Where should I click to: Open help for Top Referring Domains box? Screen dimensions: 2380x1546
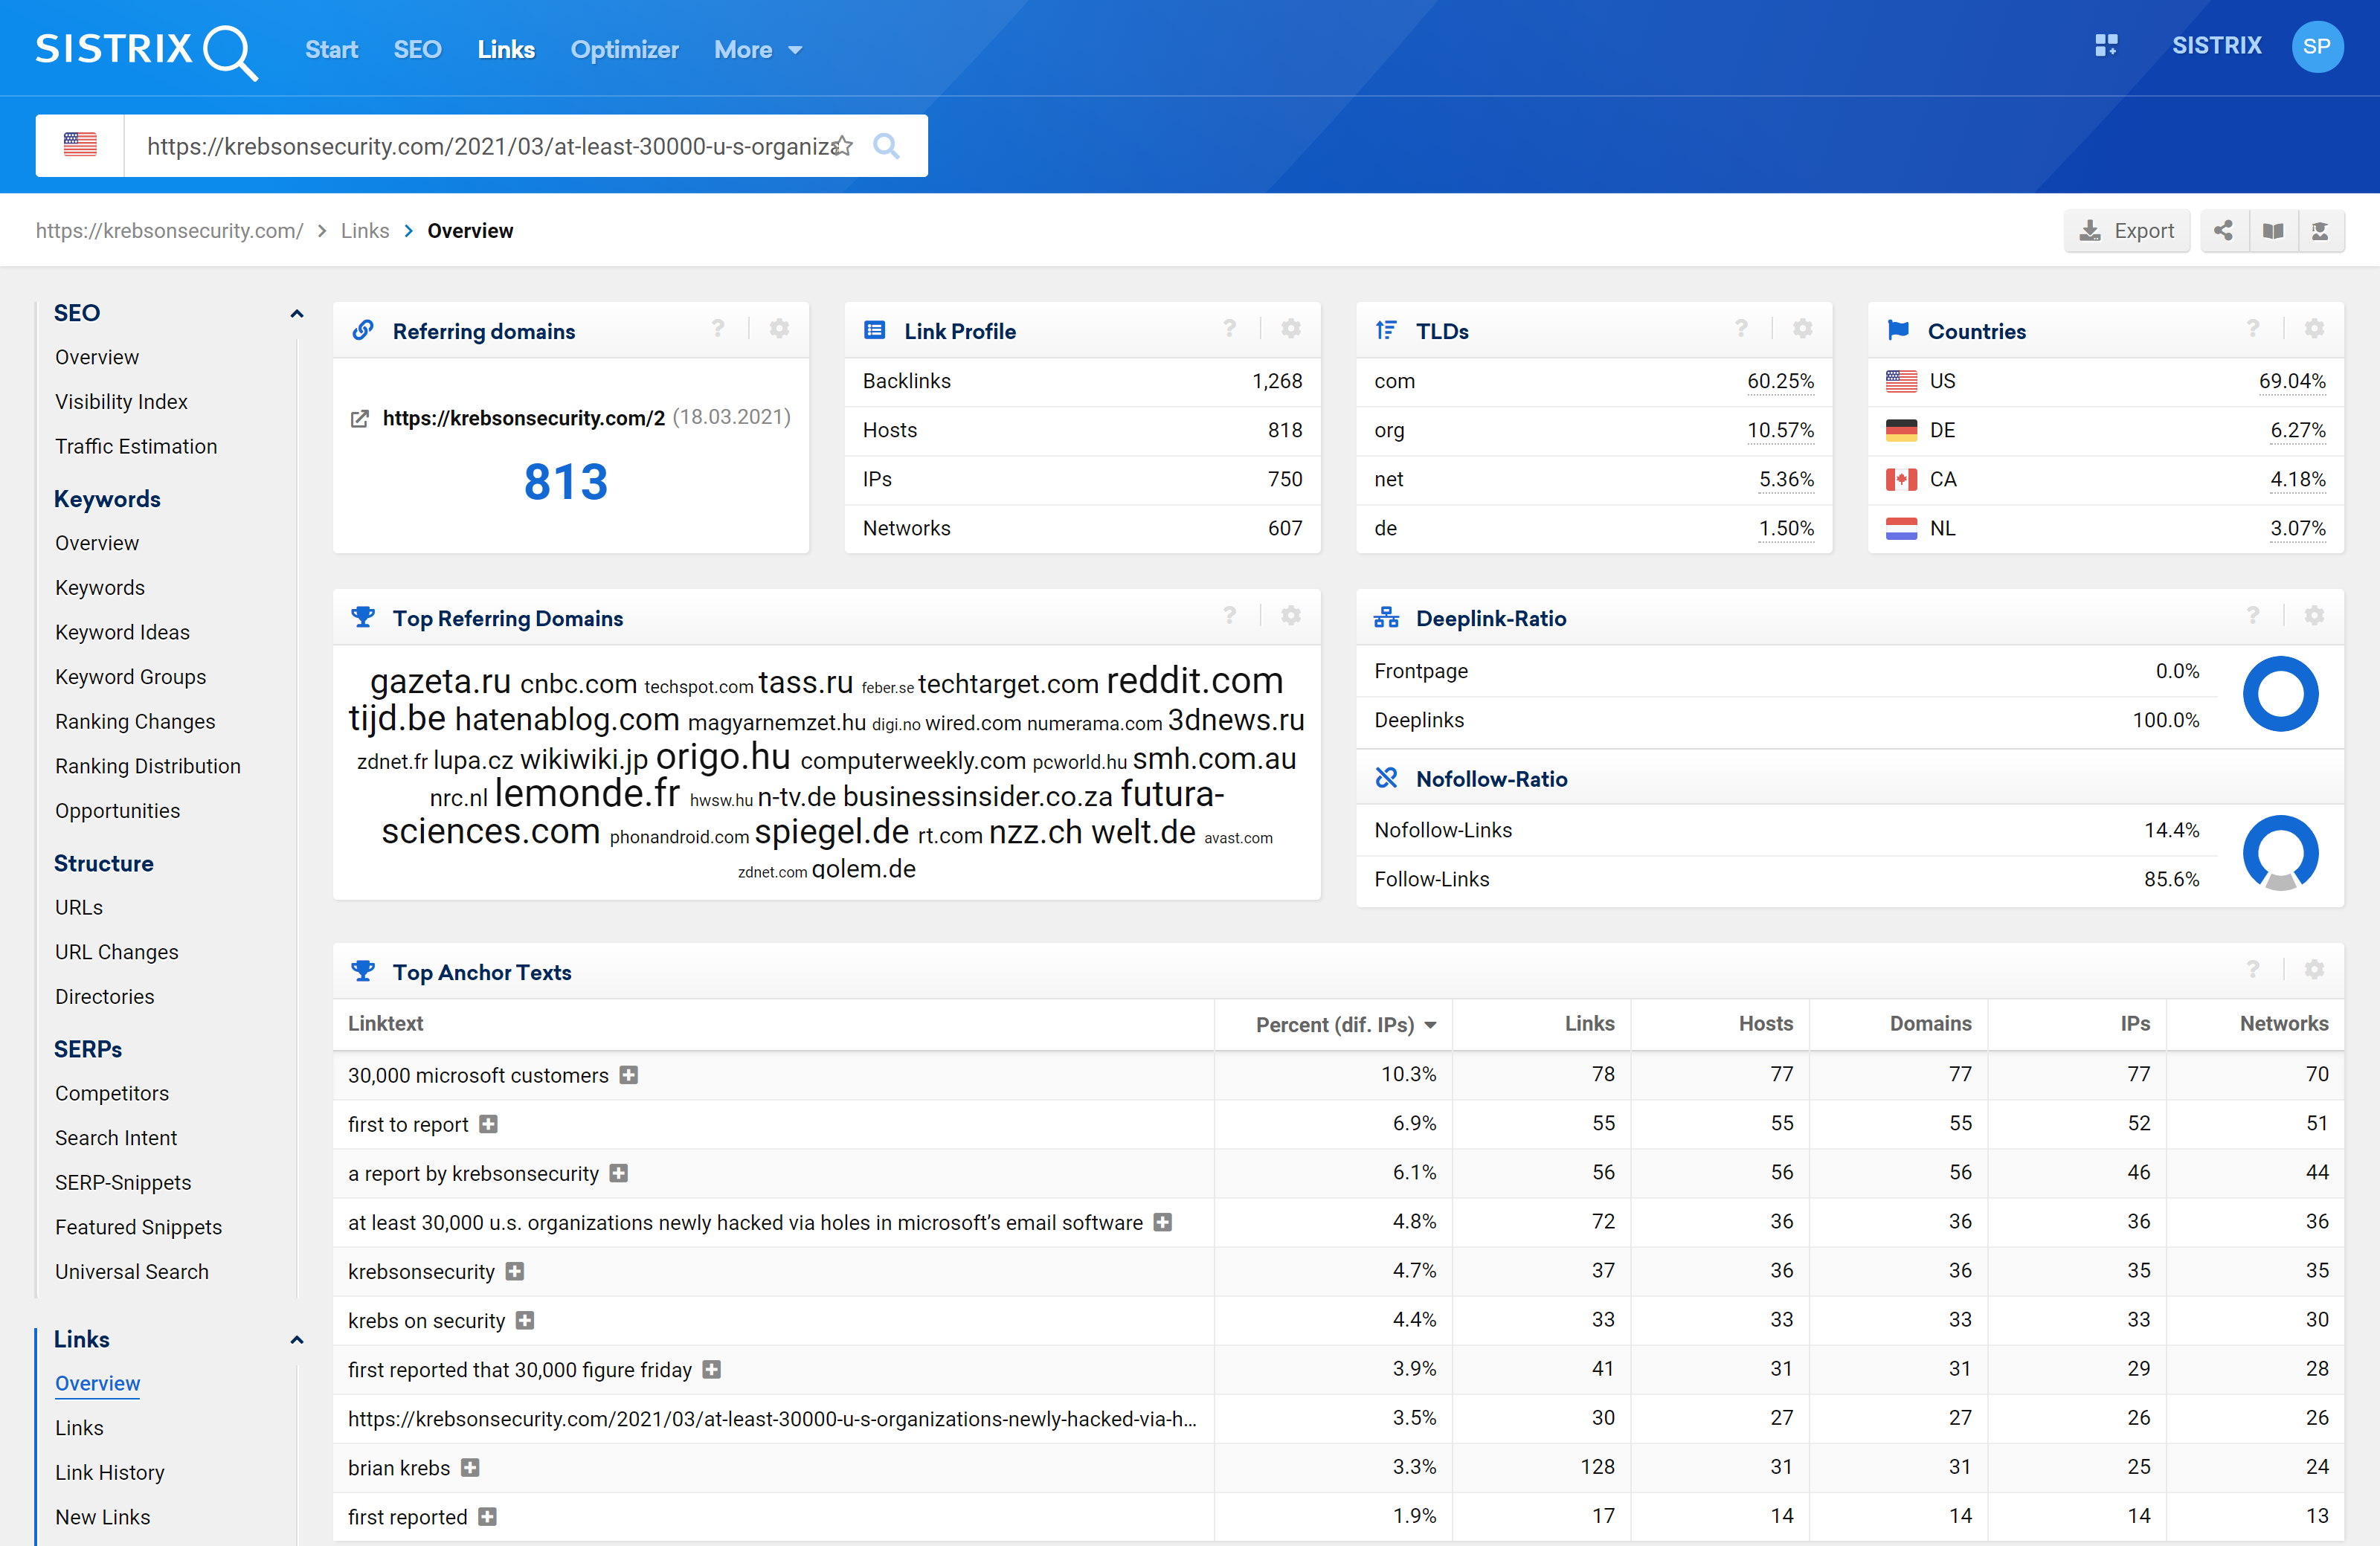click(x=1229, y=616)
